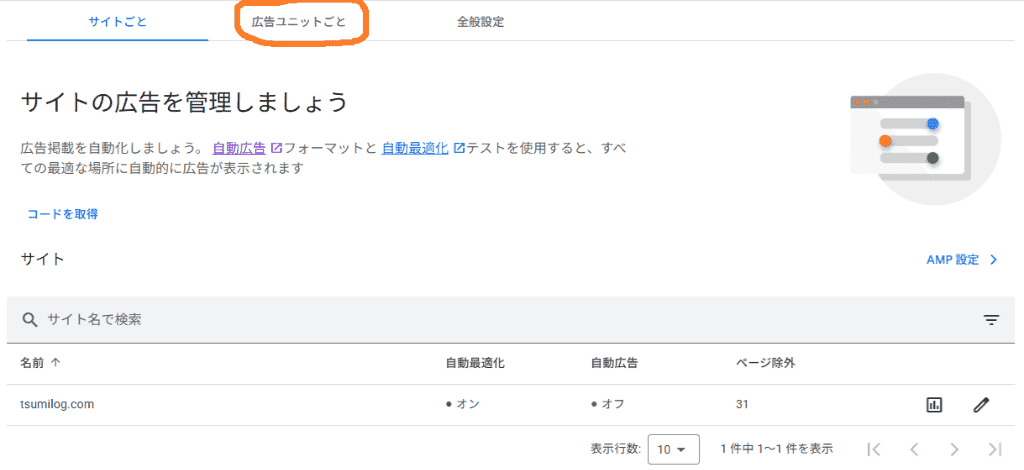
Task: Expand AMP 設定 via its chevron
Action: [x=993, y=260]
